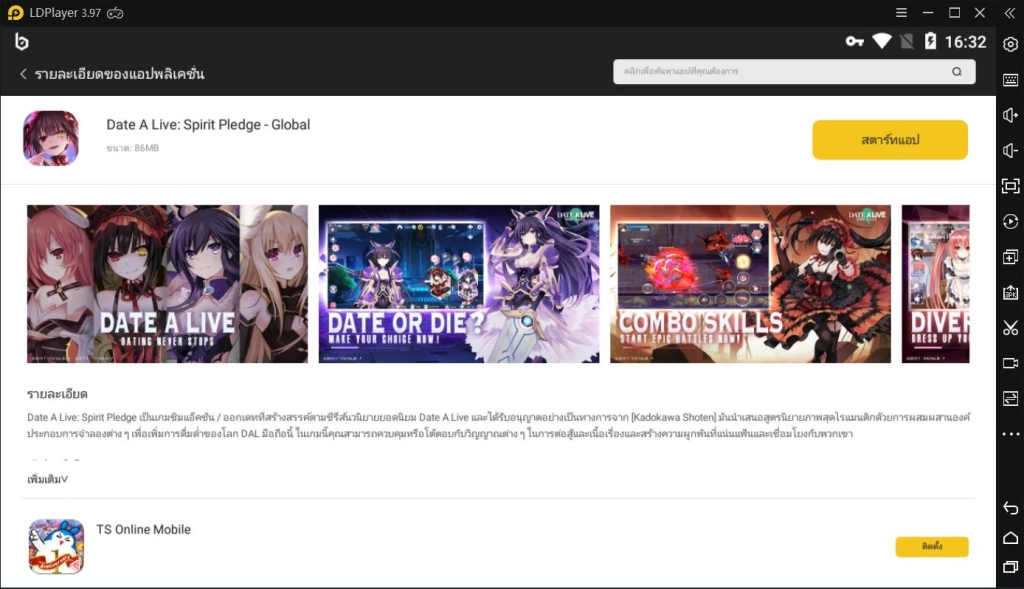1024x589 pixels.
Task: Toggle fullscreen mode icon in sidebar
Action: pyautogui.click(x=1010, y=186)
